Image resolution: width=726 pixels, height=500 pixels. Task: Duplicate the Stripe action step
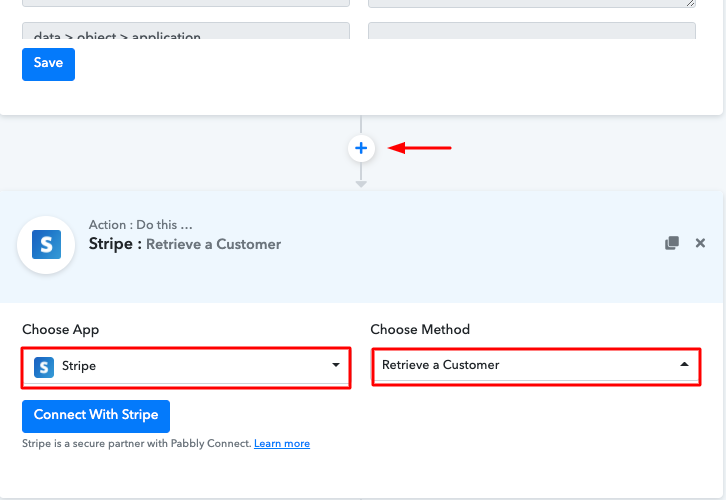tap(672, 243)
